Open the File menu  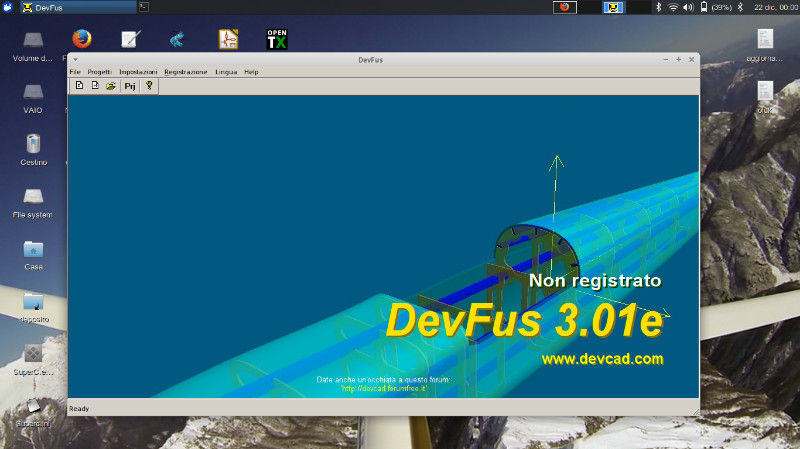74,72
